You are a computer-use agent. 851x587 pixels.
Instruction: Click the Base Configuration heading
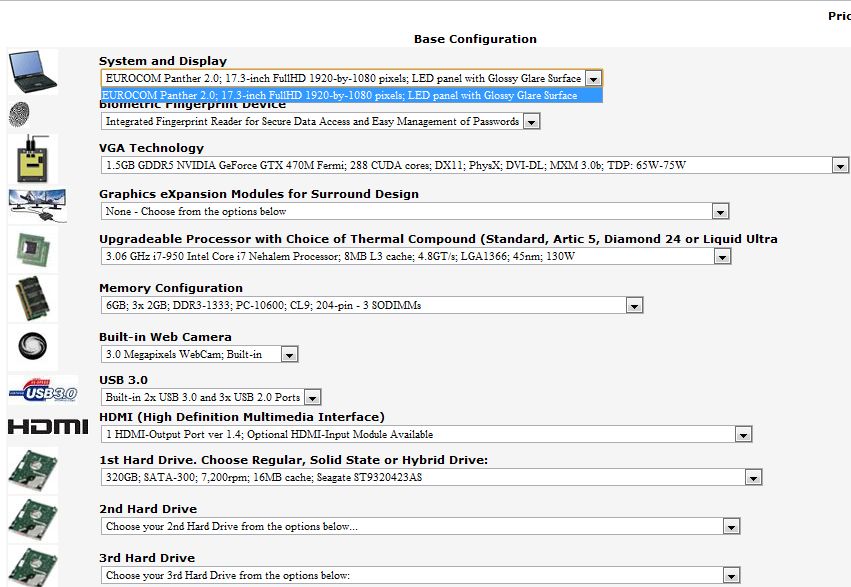[x=475, y=39]
